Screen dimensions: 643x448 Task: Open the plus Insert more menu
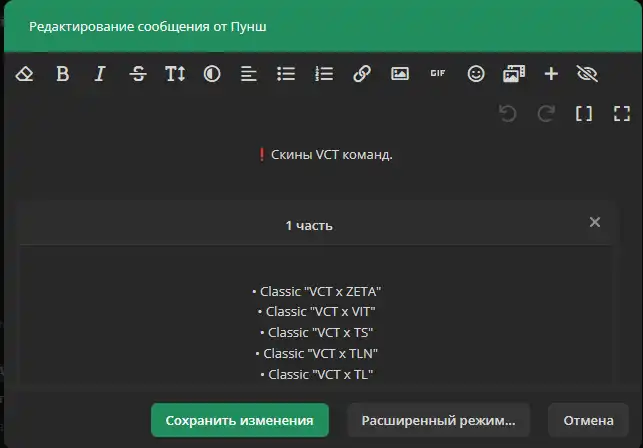(x=551, y=74)
